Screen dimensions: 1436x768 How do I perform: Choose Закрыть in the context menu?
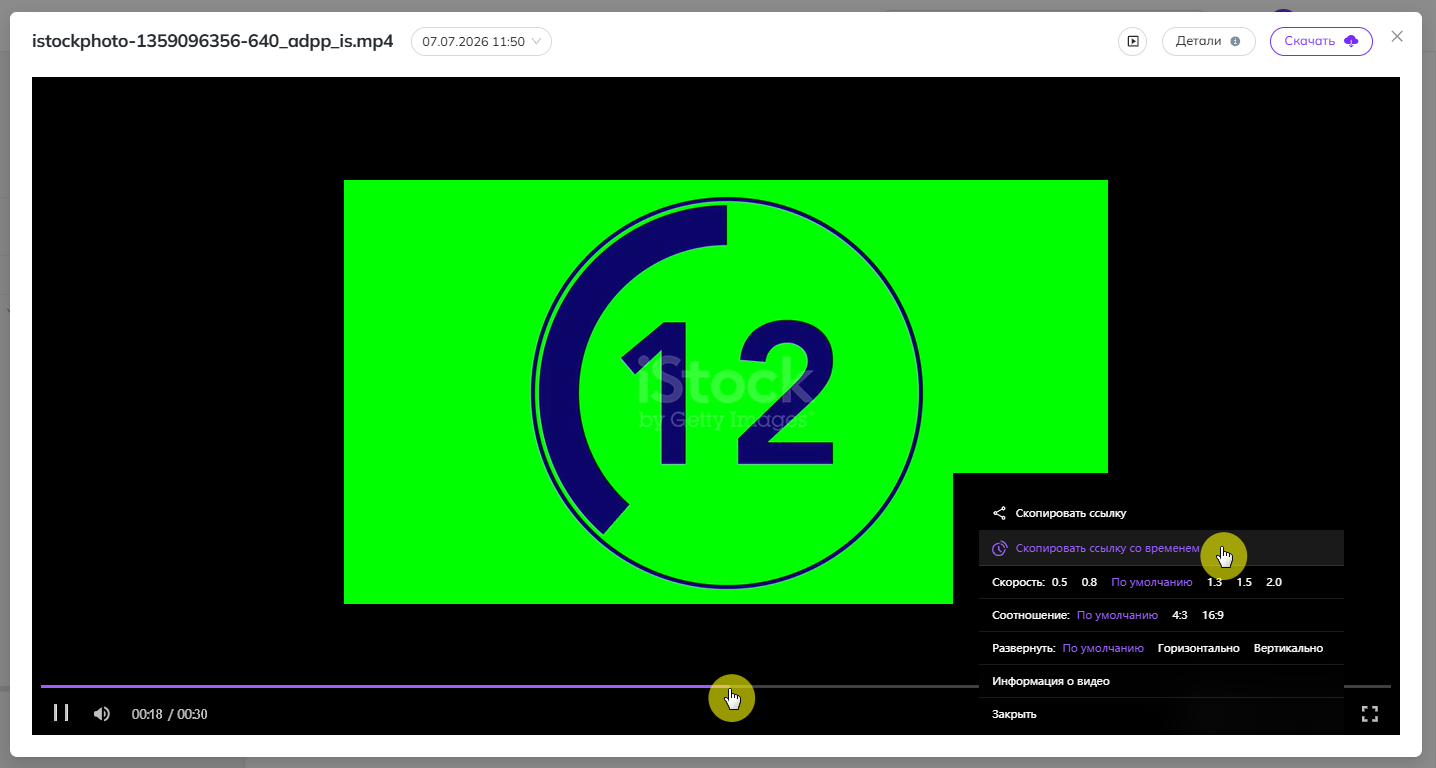pyautogui.click(x=1014, y=714)
